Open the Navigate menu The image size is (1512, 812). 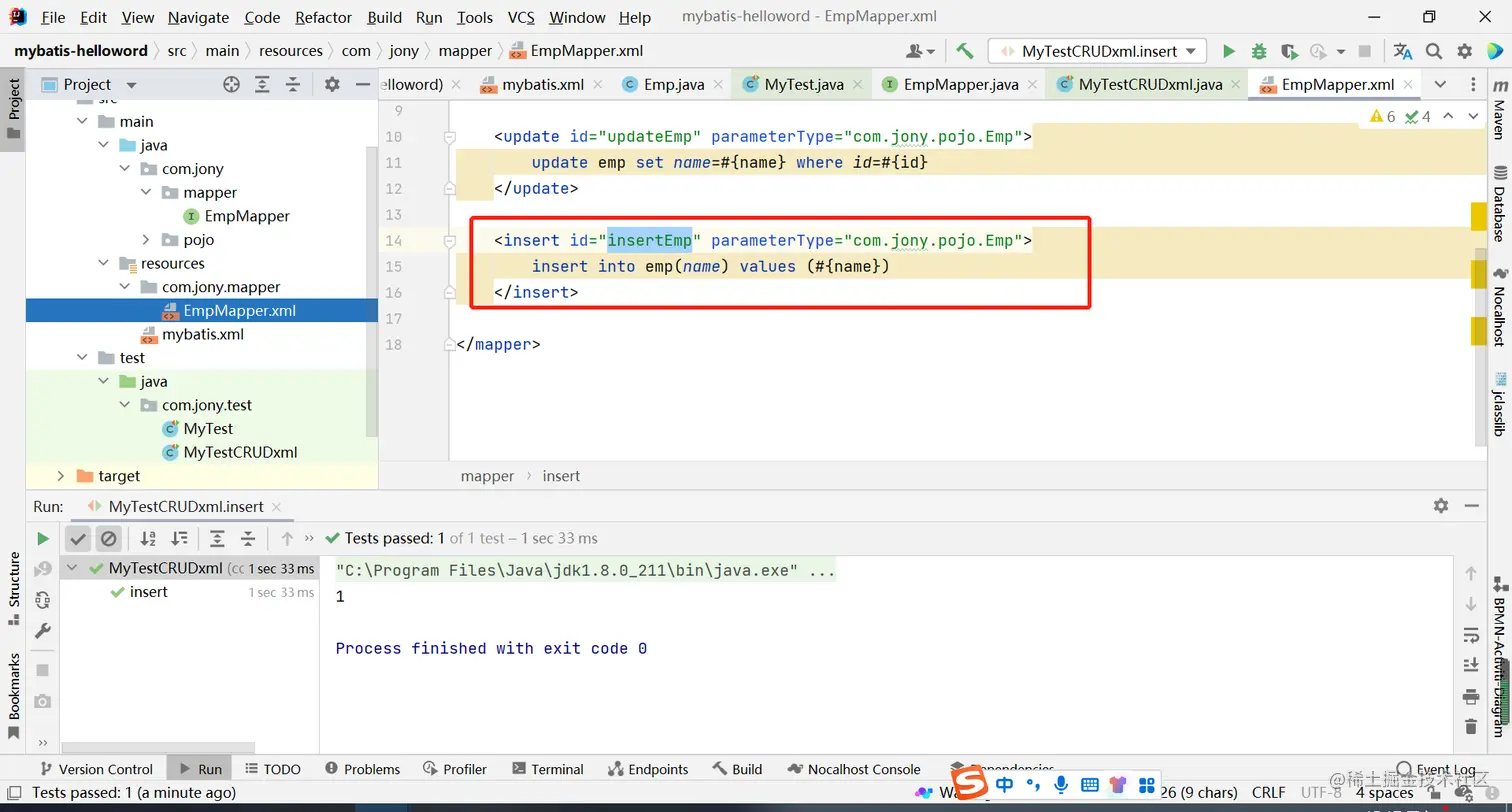[198, 17]
